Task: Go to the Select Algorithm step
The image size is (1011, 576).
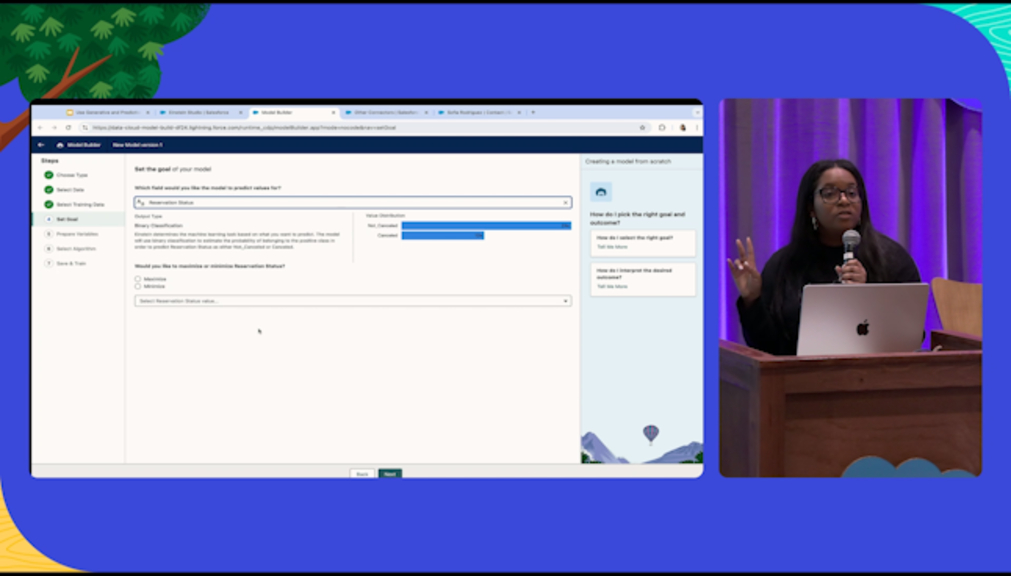Action: tap(76, 249)
